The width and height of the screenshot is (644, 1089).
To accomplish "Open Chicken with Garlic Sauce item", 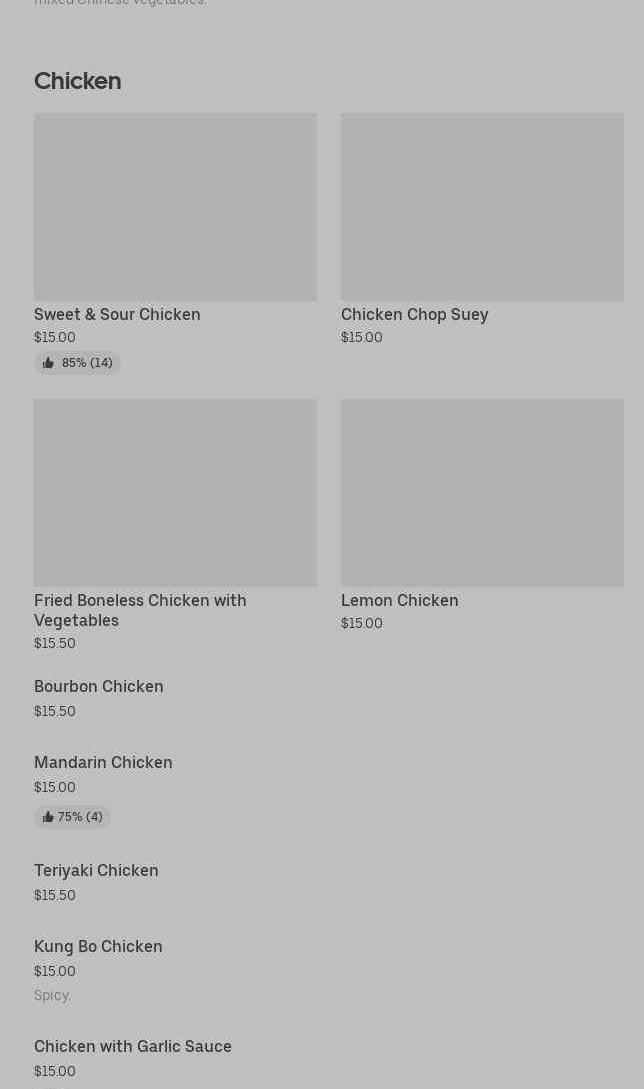I will (133, 1046).
